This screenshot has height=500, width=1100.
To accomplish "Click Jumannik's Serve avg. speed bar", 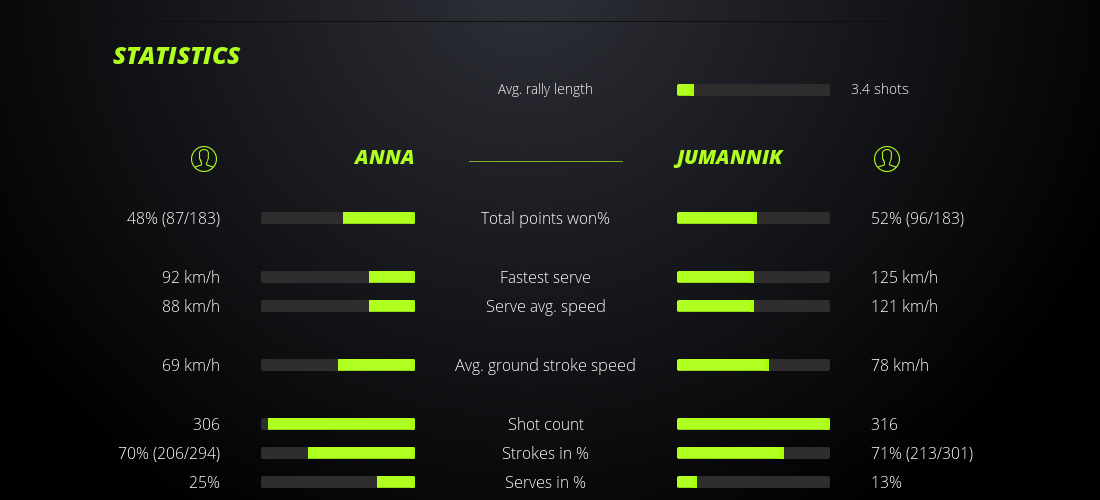I will click(753, 306).
